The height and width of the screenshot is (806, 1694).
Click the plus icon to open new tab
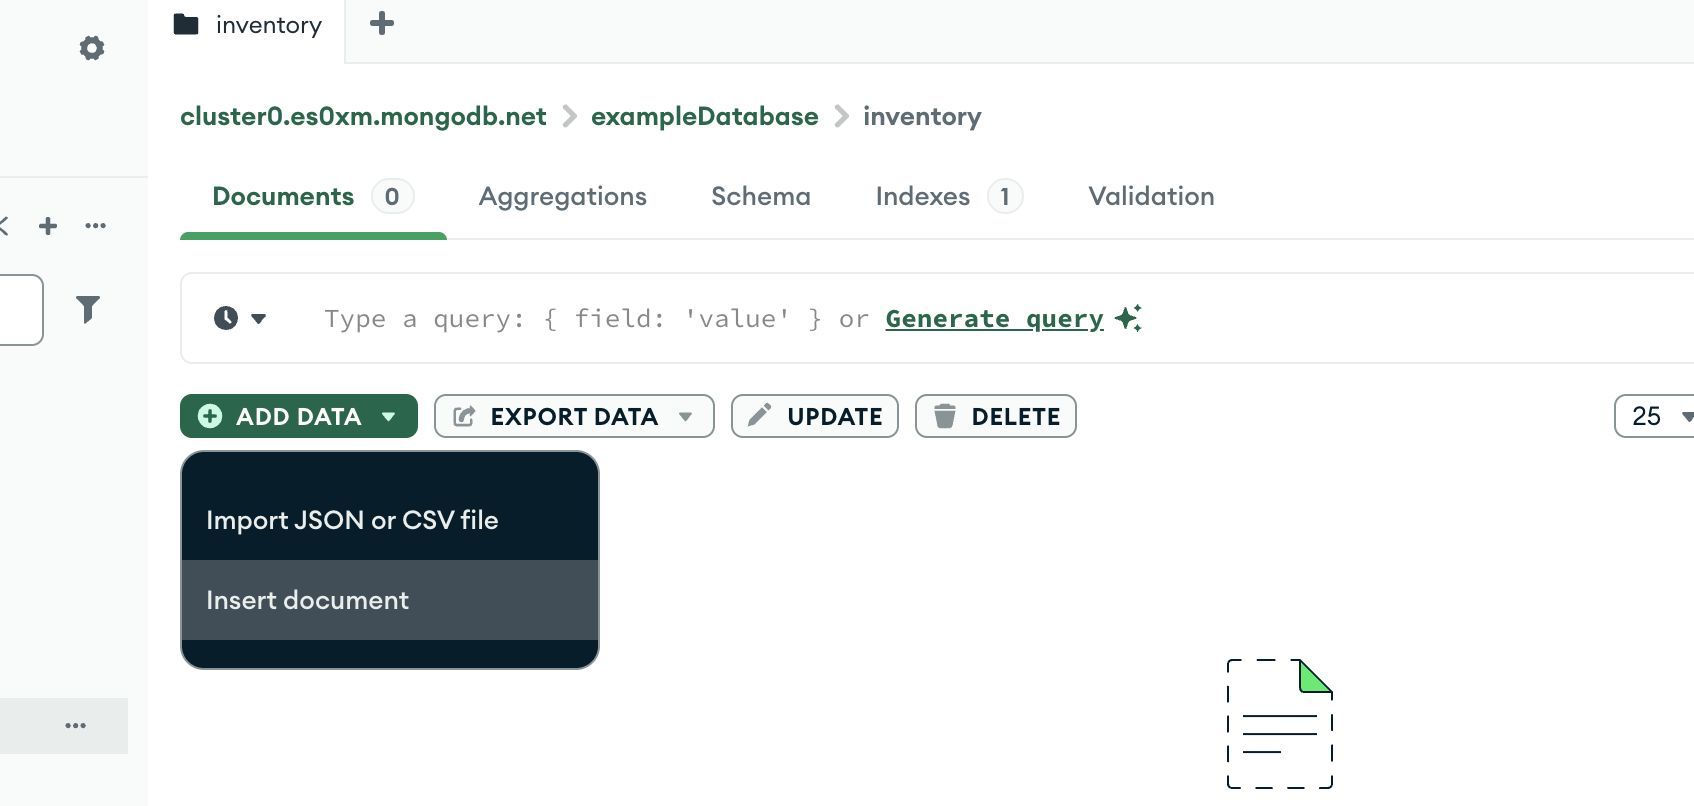(381, 23)
